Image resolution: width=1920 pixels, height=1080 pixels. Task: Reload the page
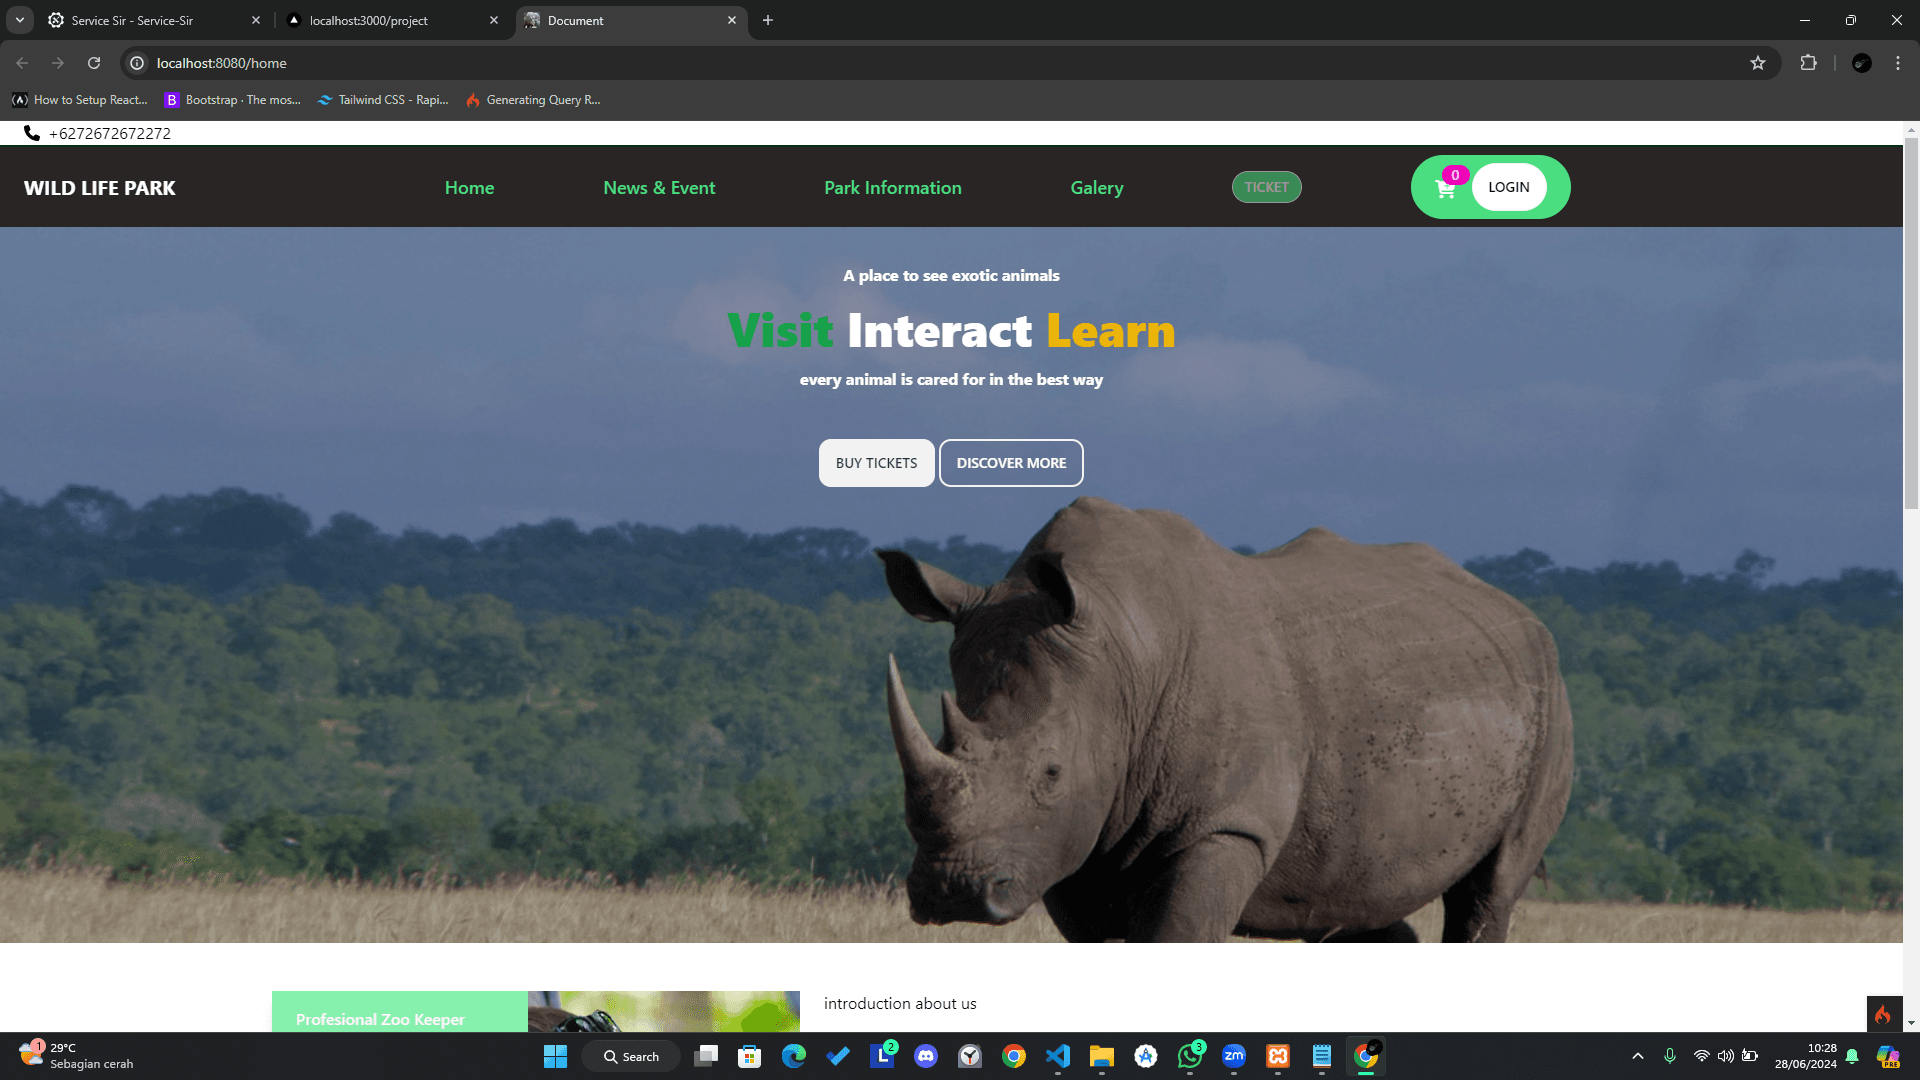tap(94, 63)
